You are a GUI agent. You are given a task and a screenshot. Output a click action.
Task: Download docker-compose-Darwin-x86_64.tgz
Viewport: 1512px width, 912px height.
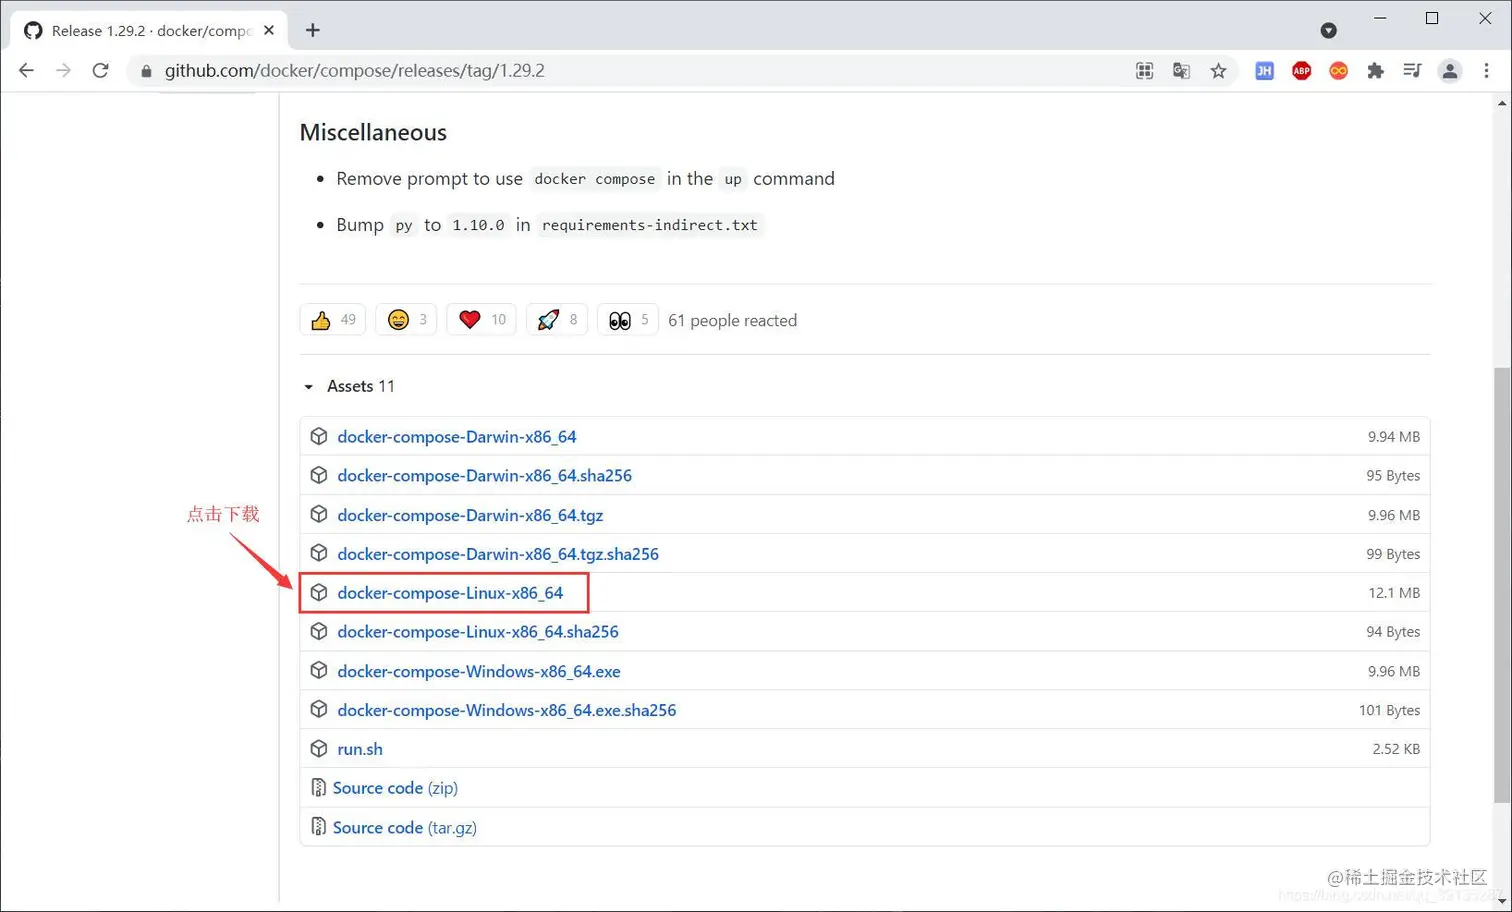pyautogui.click(x=470, y=515)
